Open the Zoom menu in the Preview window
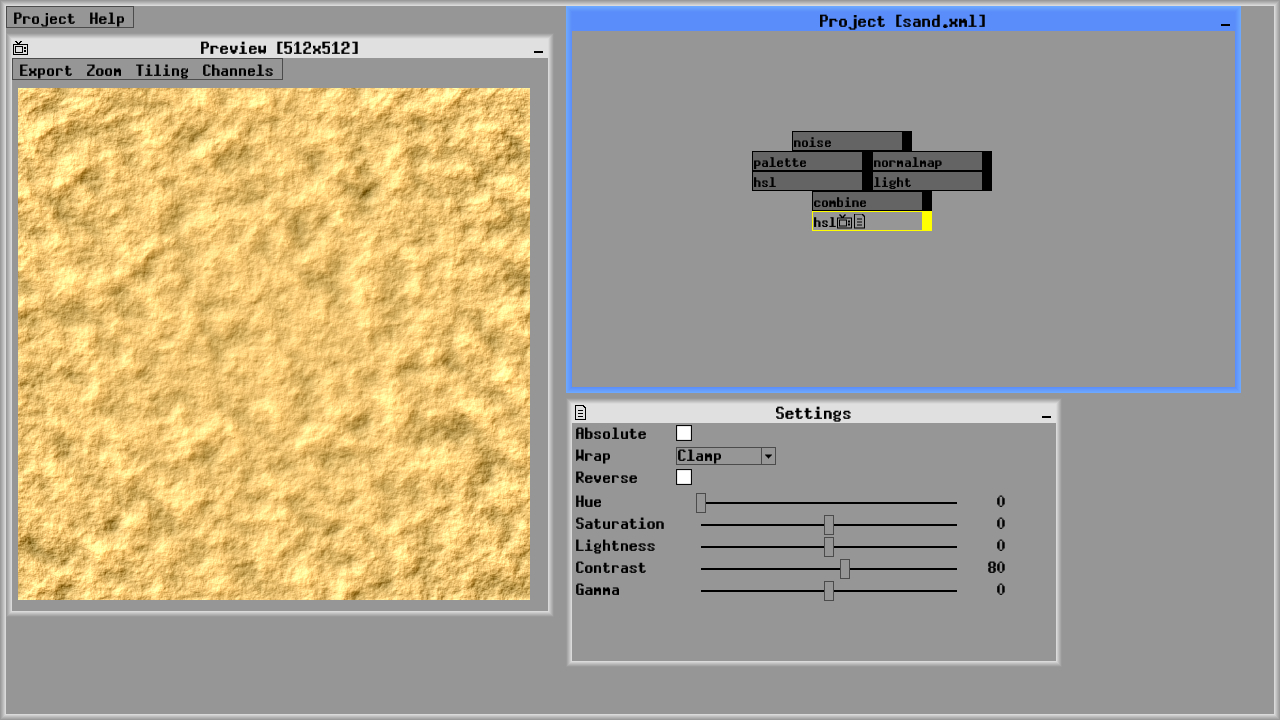1280x720 pixels. click(x=103, y=70)
